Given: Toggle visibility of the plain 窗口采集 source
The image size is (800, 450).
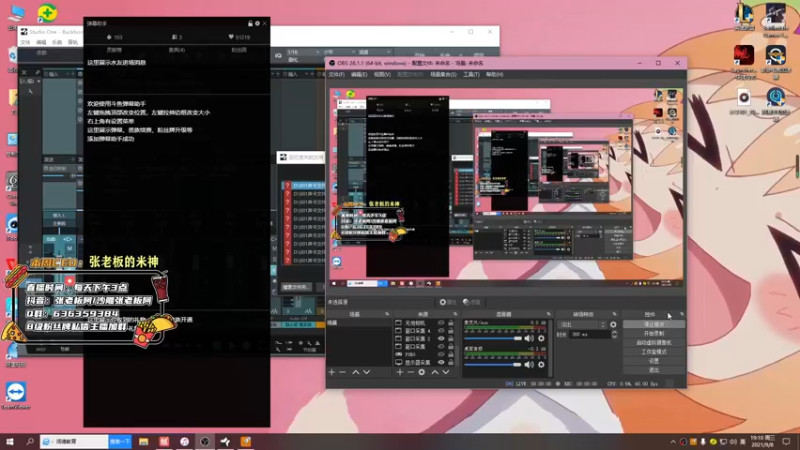Looking at the screenshot, I should pyautogui.click(x=441, y=346).
